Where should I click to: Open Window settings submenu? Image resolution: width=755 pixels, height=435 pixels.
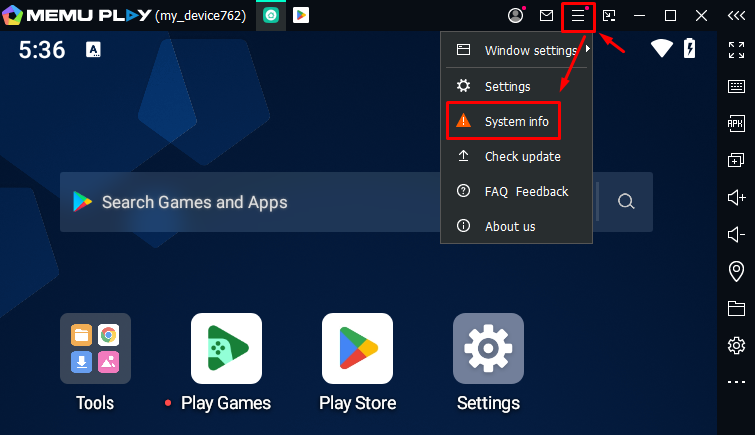(x=516, y=50)
